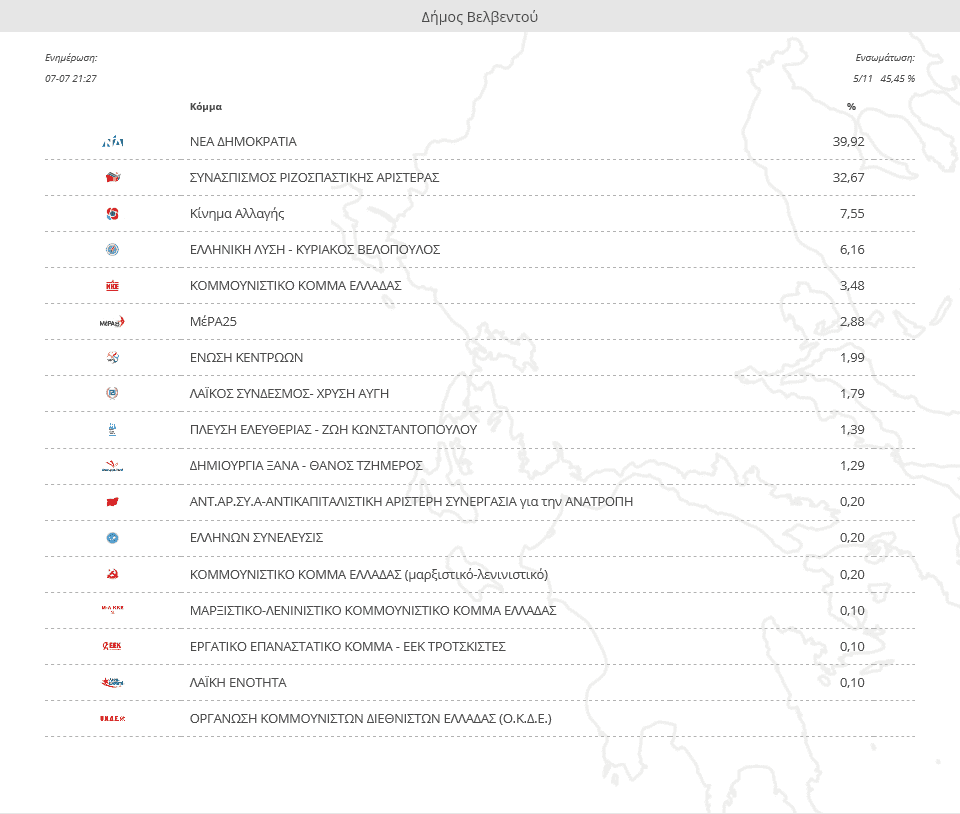The width and height of the screenshot is (960, 814).
Task: Click the Κίνημα Αλλαγής party logo
Action: click(x=113, y=214)
